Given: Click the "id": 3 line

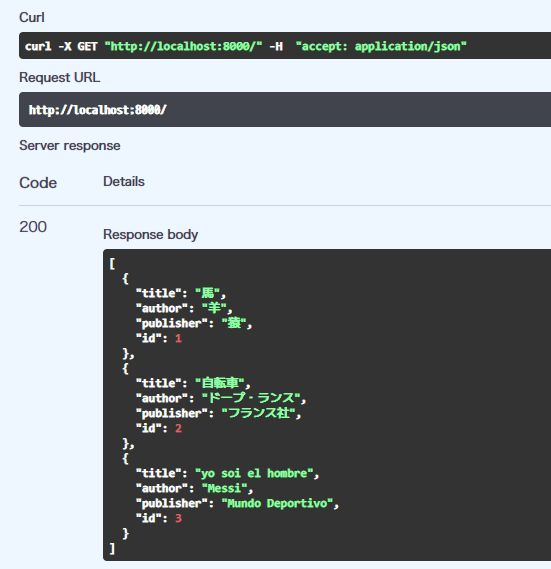Looking at the screenshot, I should [159, 518].
